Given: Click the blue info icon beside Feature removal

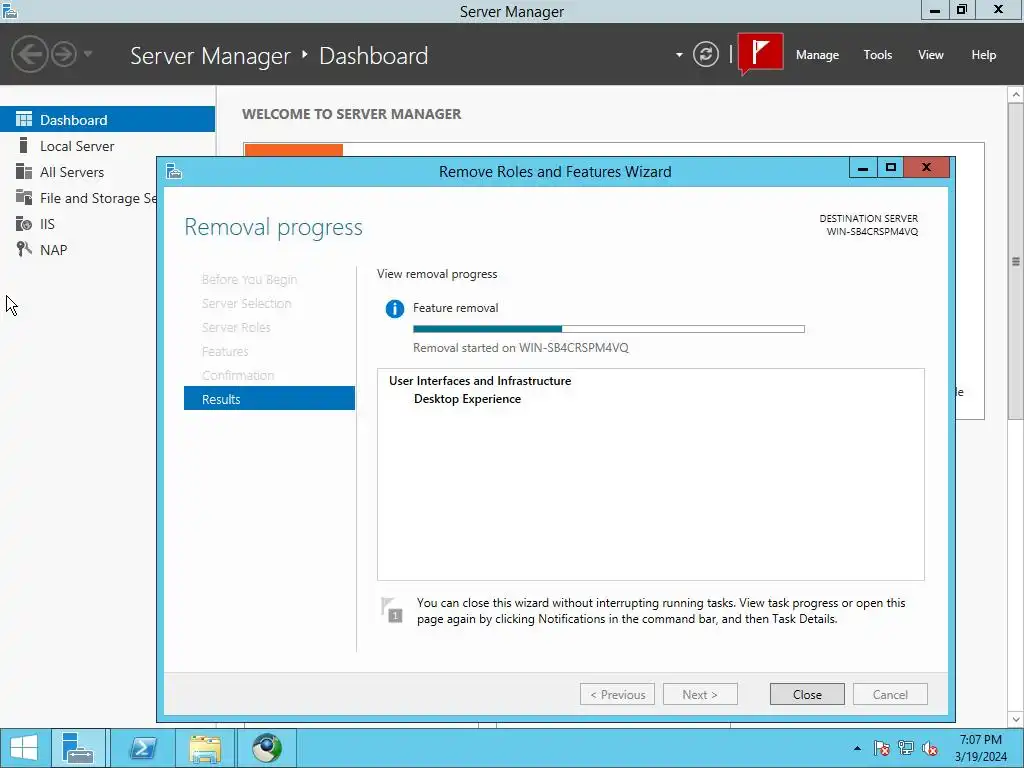Looking at the screenshot, I should coord(394,308).
